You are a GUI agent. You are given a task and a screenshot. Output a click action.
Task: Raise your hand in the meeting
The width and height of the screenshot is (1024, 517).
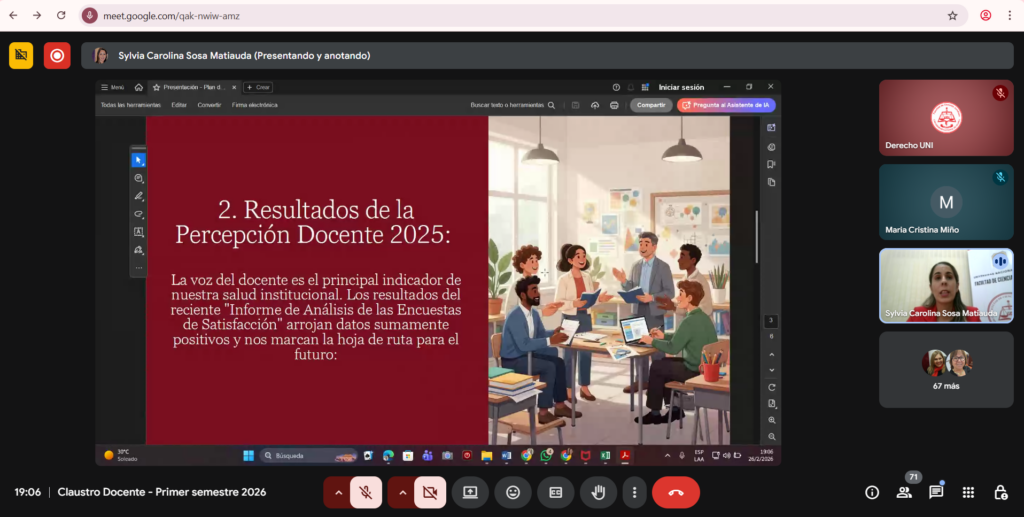click(598, 492)
